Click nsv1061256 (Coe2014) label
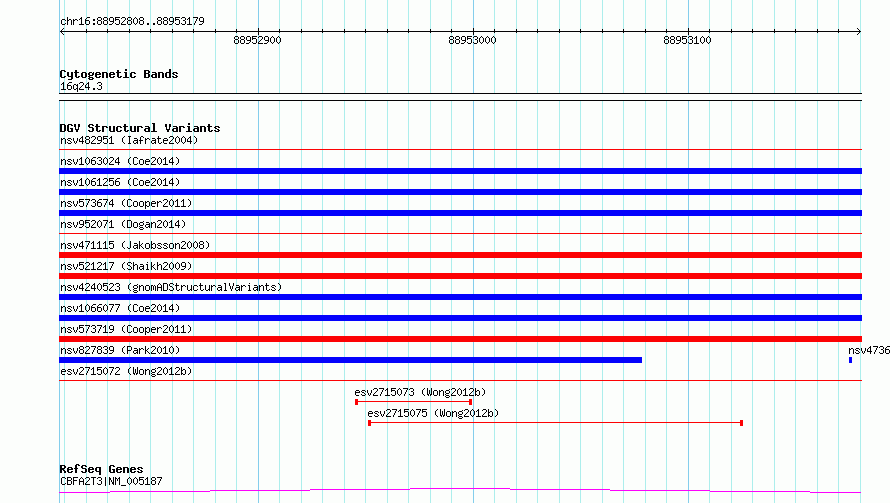The image size is (890, 503). click(120, 182)
